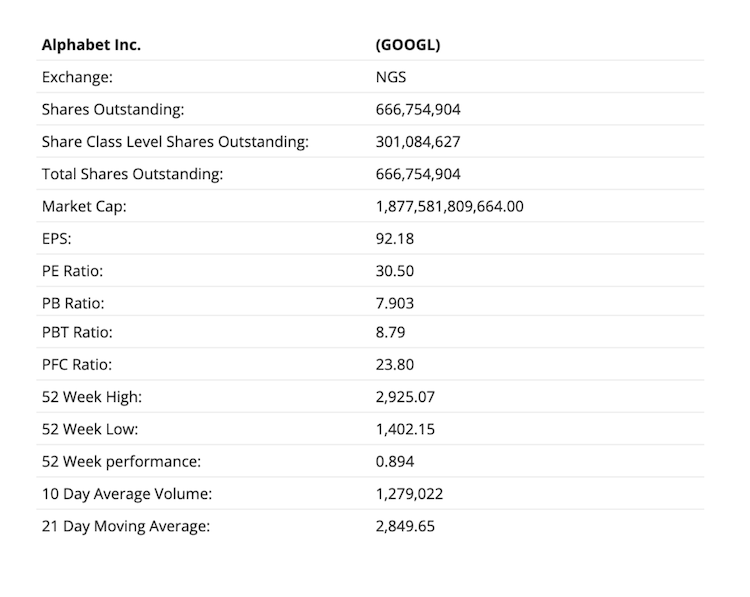750x597 pixels.
Task: Click the EPS value 92.18
Action: (x=394, y=239)
